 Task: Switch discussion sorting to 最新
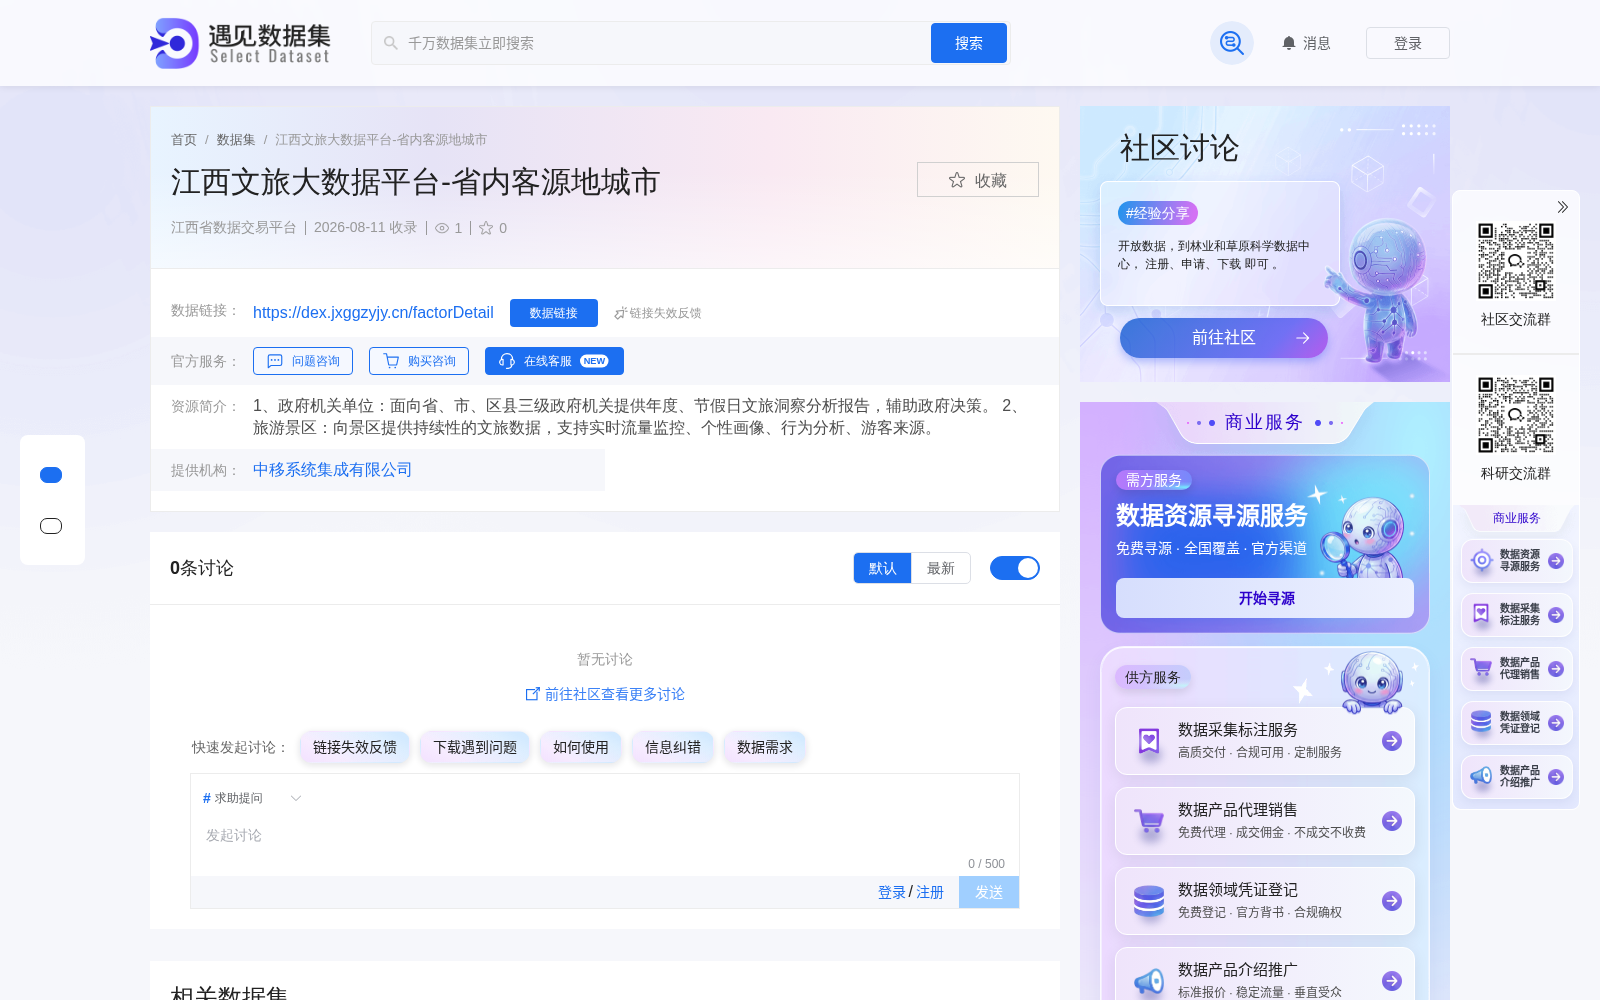[941, 568]
